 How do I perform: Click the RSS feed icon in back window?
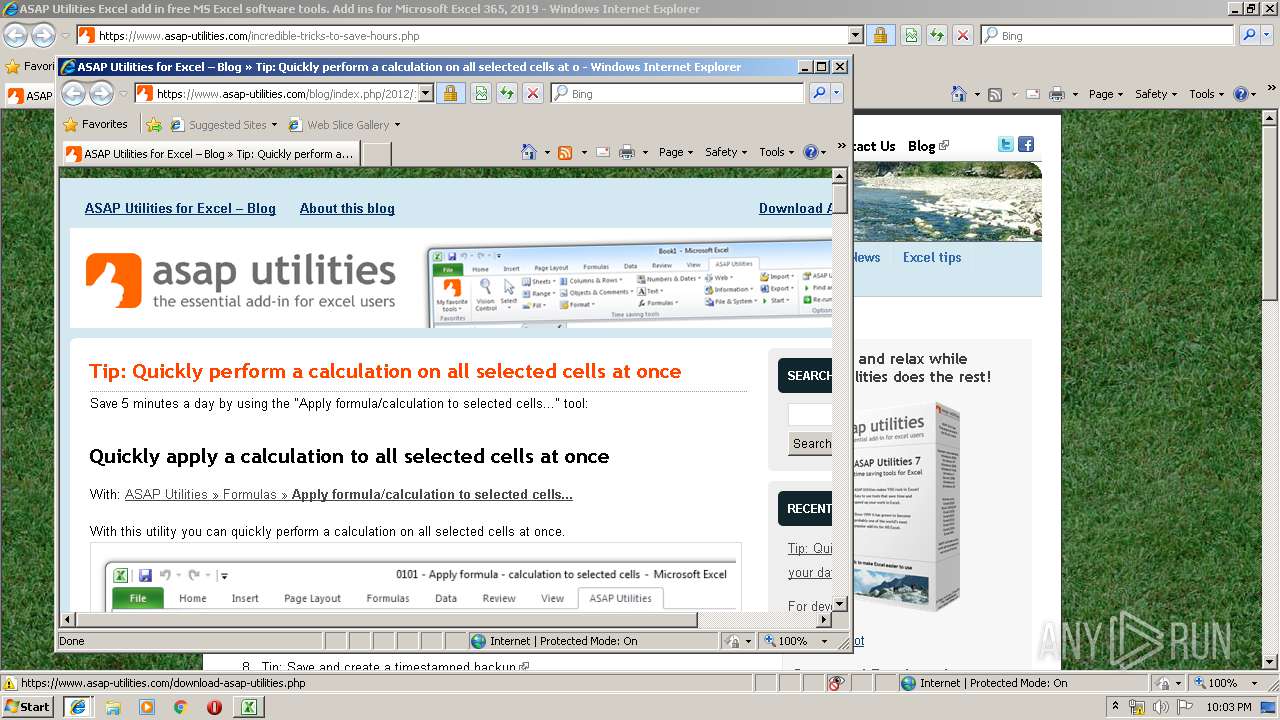pos(995,94)
